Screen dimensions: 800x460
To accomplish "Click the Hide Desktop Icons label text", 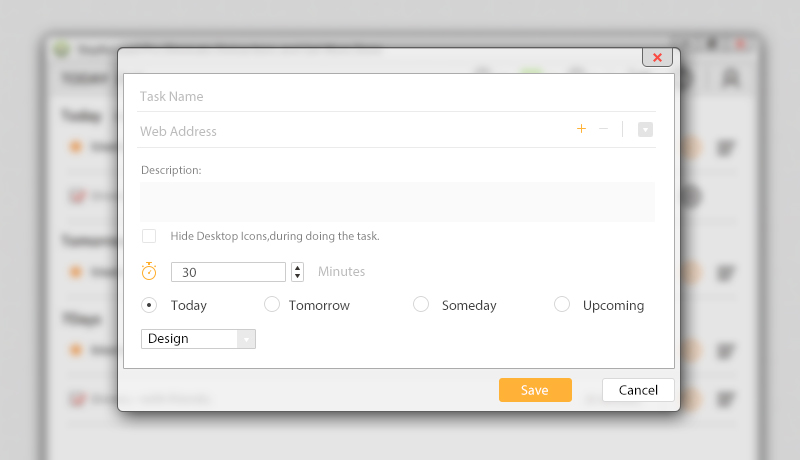I will [x=275, y=236].
